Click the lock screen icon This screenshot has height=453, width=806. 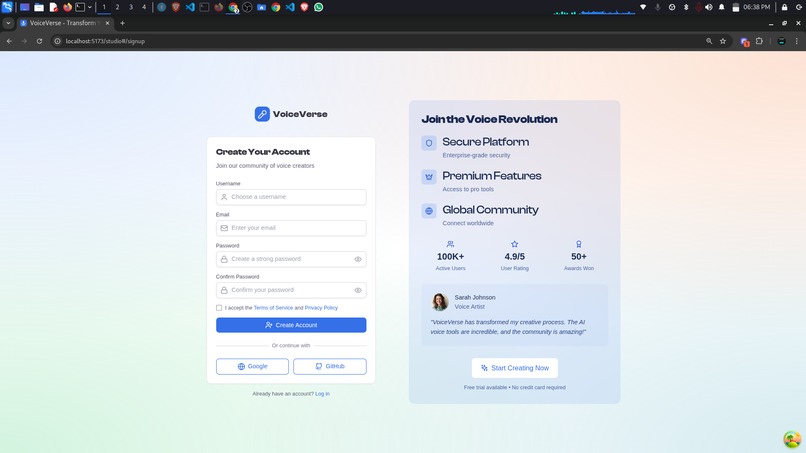coord(784,7)
